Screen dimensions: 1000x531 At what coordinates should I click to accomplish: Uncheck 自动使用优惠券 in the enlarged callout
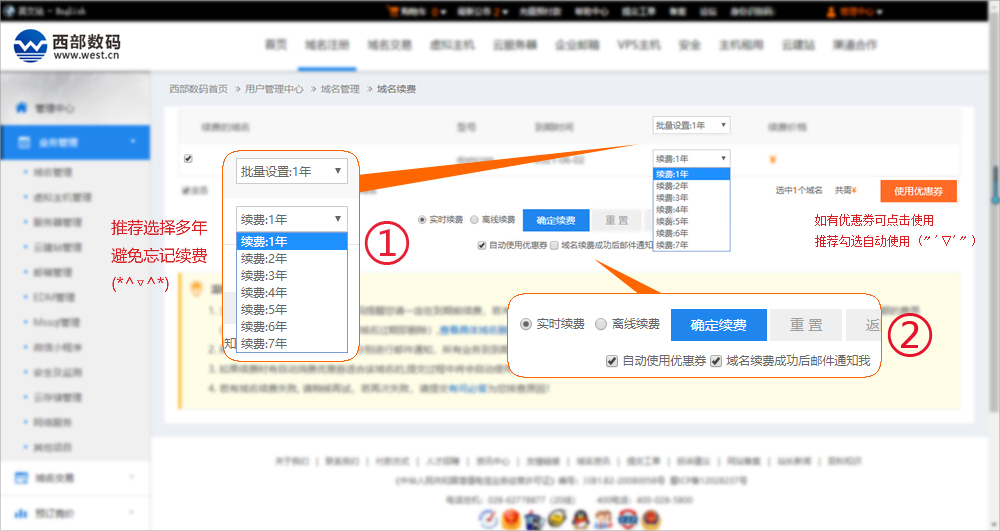tap(612, 361)
